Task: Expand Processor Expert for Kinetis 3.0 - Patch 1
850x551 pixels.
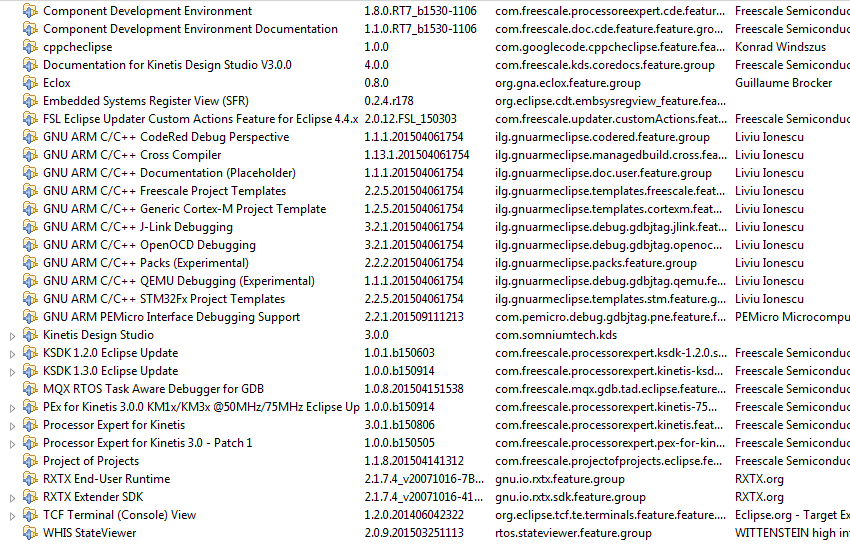Action: tap(12, 444)
